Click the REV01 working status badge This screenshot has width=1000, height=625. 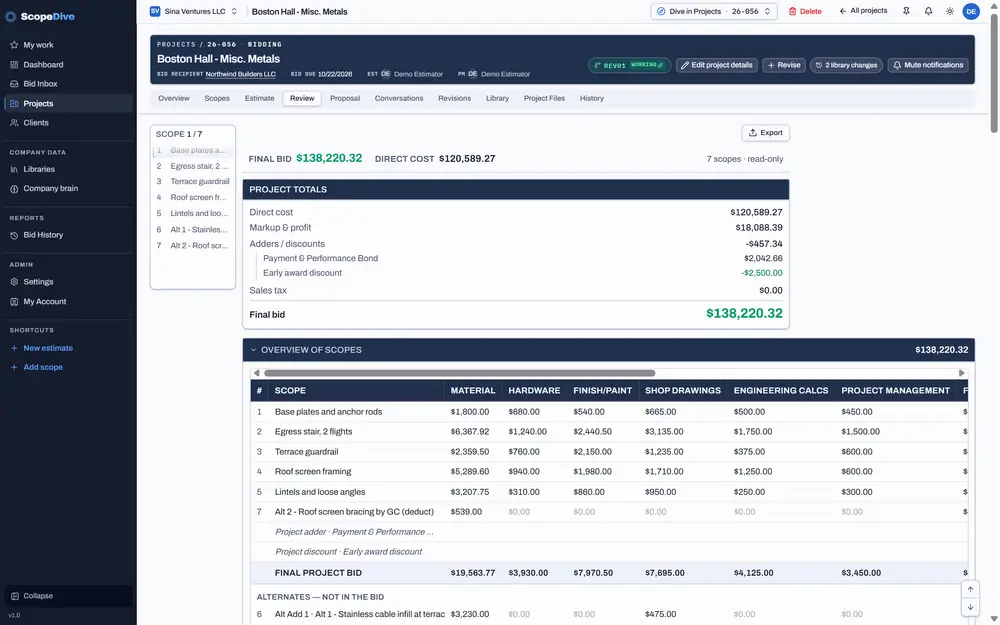click(x=629, y=65)
